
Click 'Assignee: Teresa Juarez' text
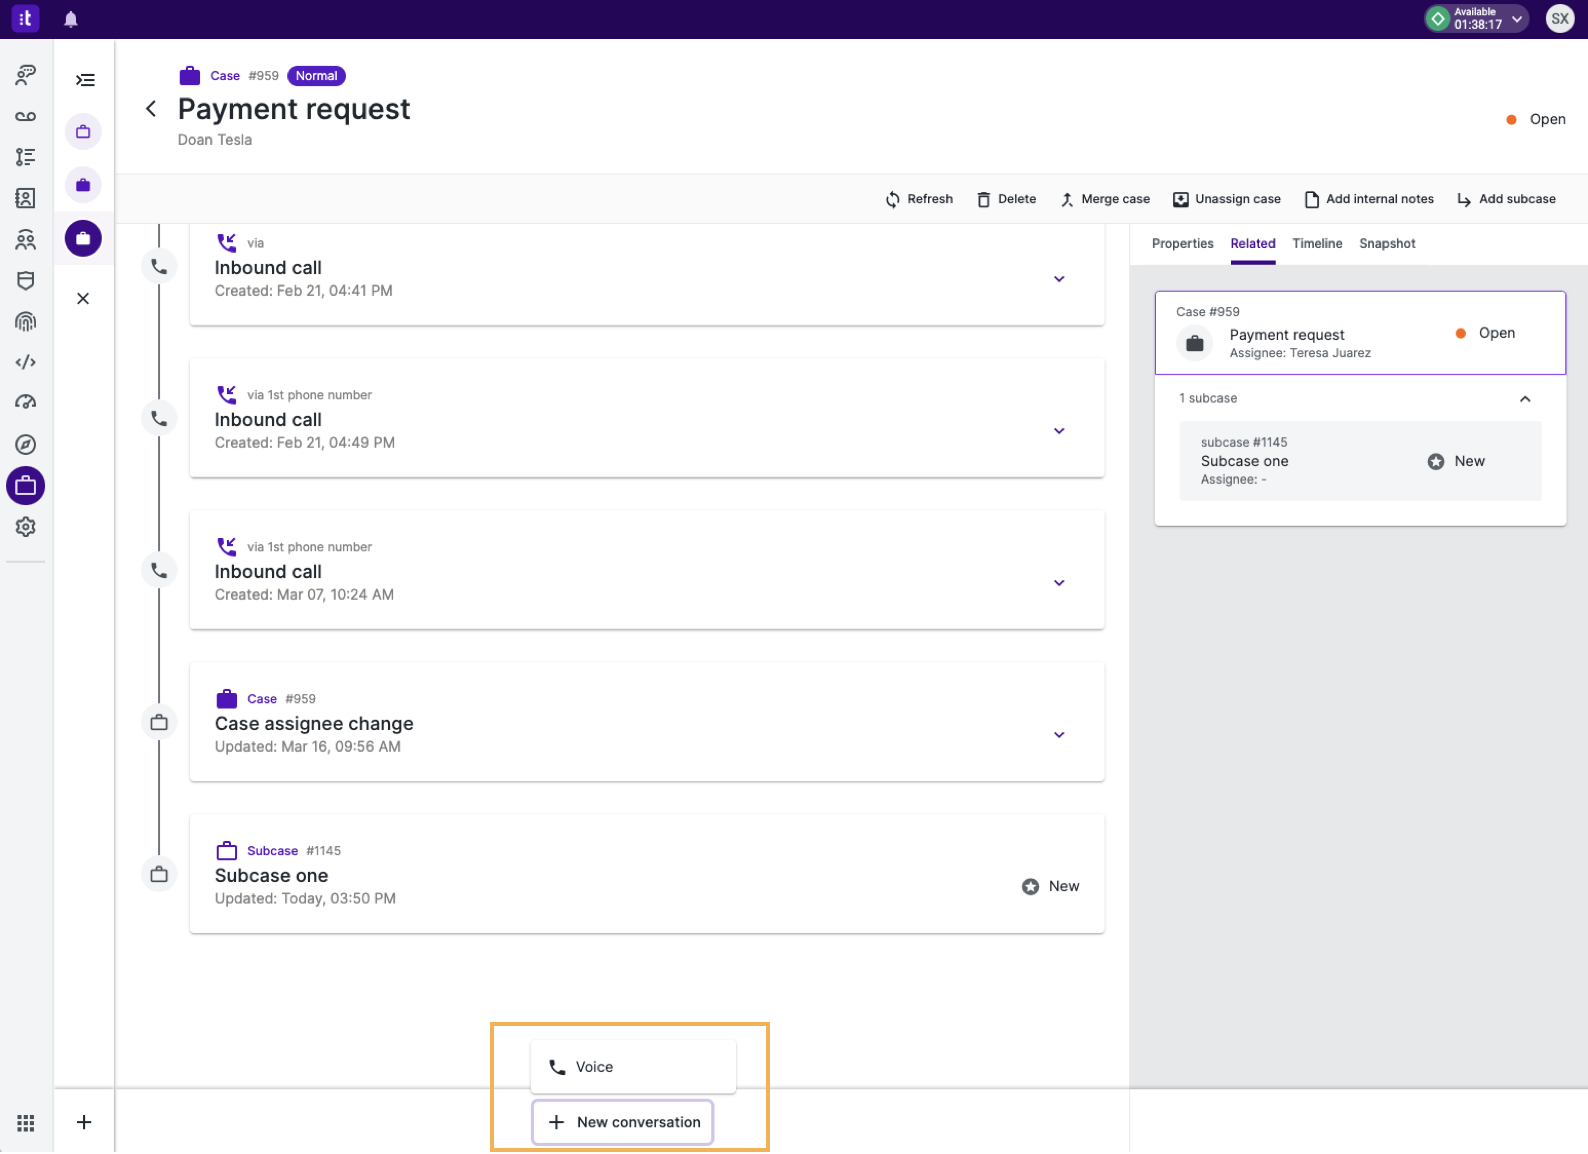[x=1300, y=353]
